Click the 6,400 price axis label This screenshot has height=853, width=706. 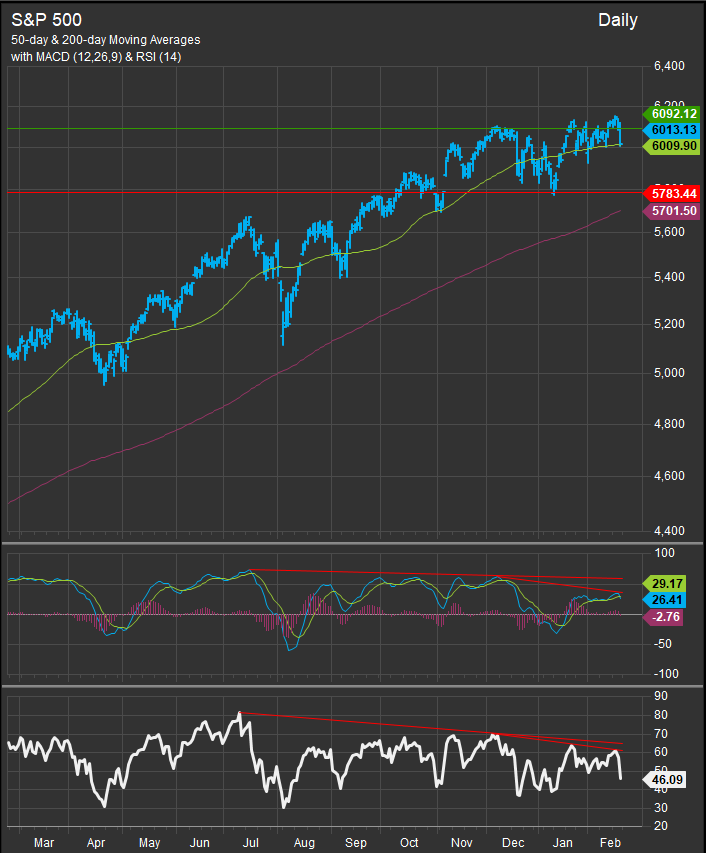[x=669, y=66]
